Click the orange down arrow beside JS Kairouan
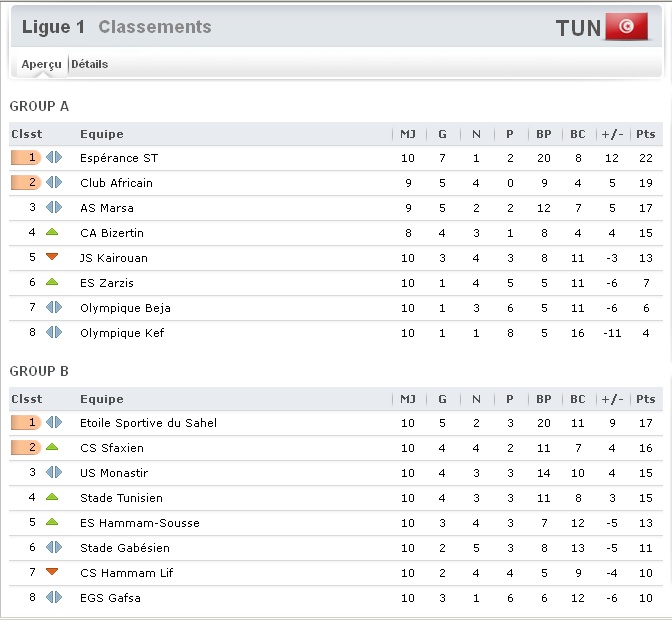Image resolution: width=672 pixels, height=620 pixels. [52, 257]
